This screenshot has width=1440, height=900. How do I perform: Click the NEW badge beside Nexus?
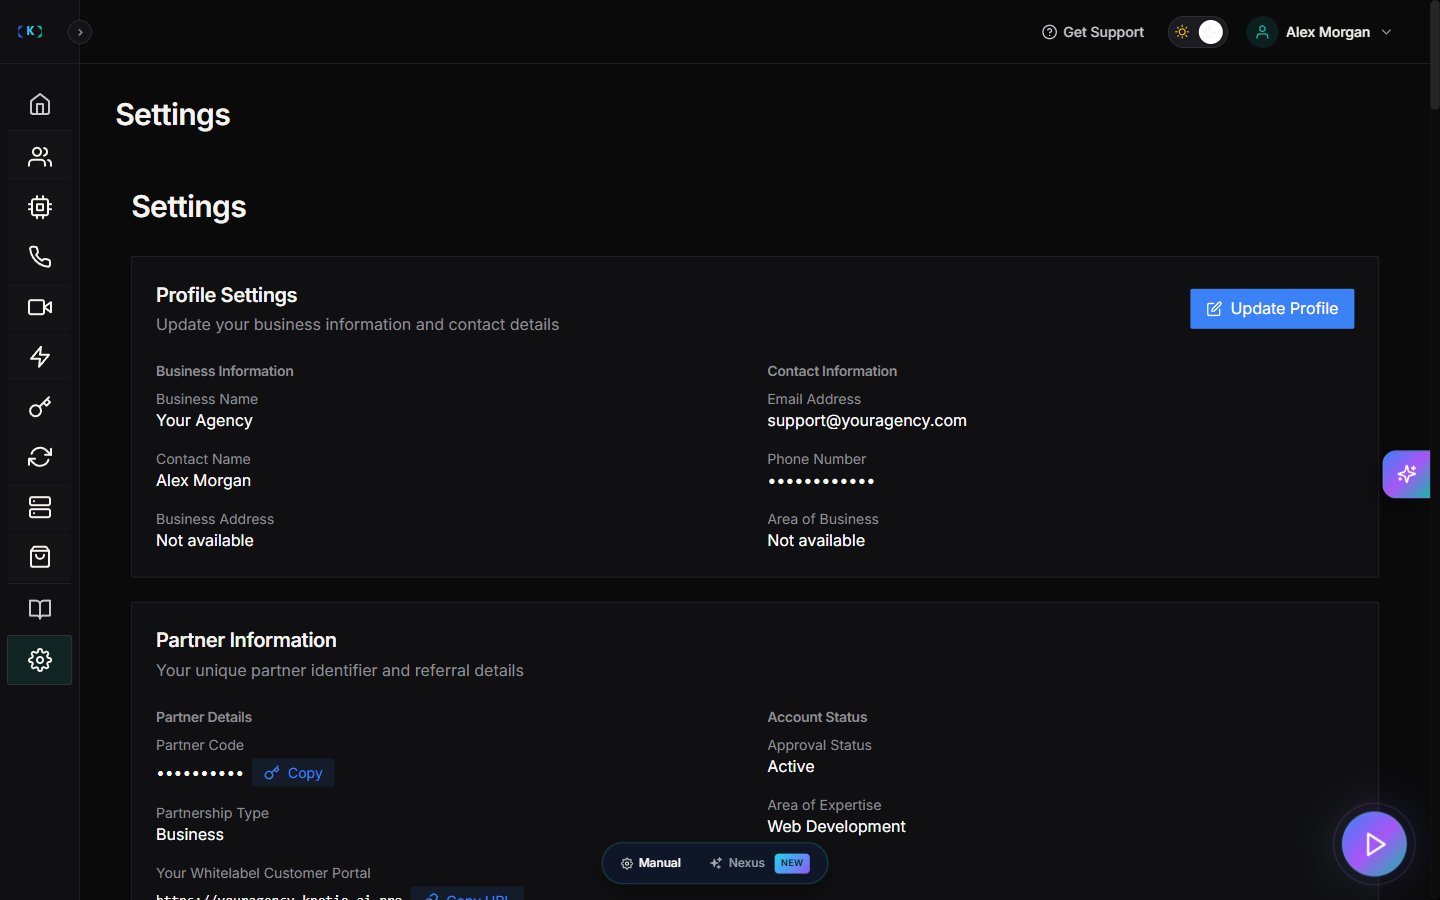[792, 863]
